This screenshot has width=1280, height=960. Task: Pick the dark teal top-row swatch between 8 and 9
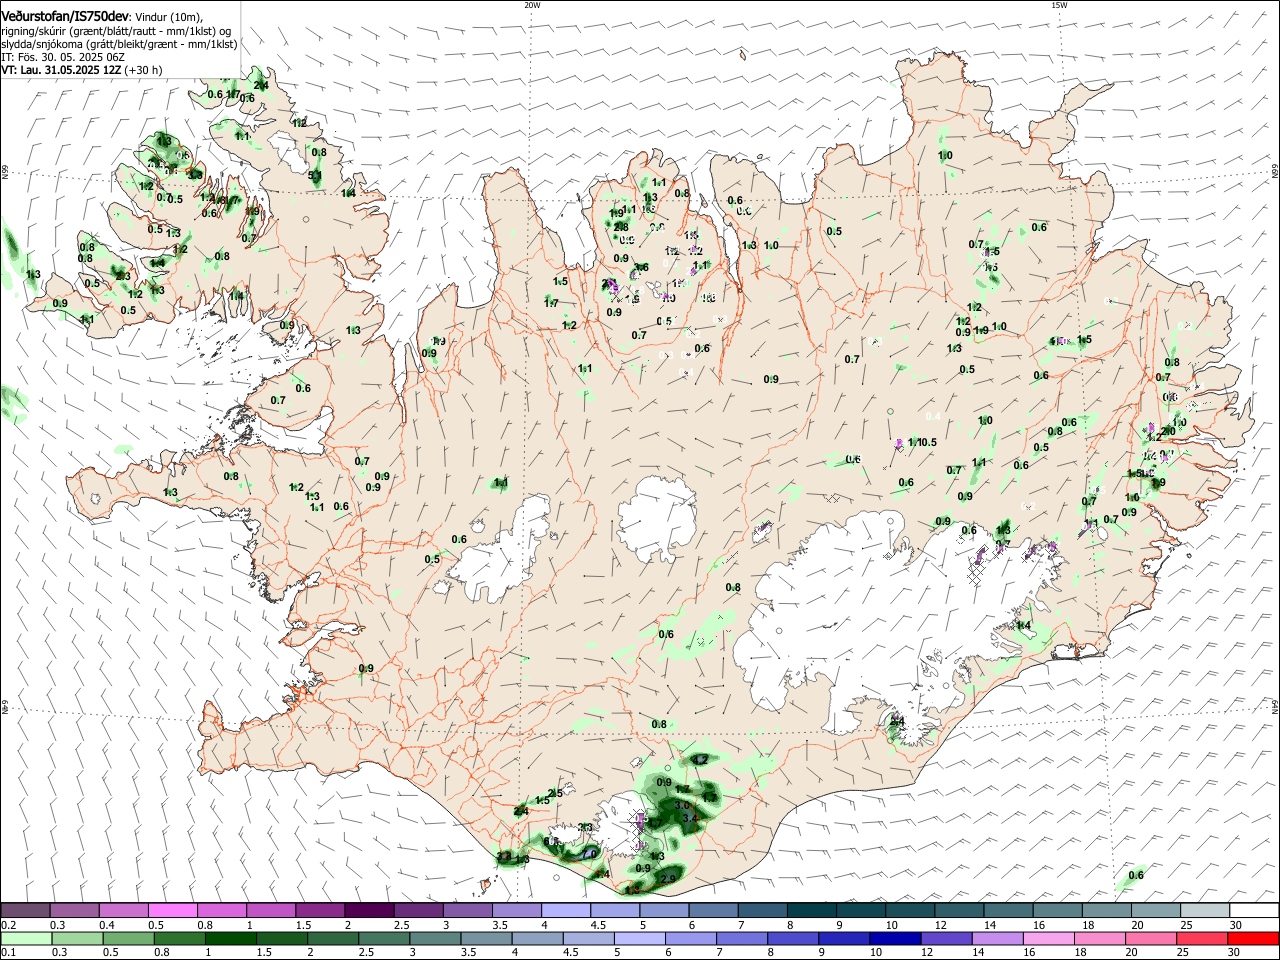[x=811, y=911]
